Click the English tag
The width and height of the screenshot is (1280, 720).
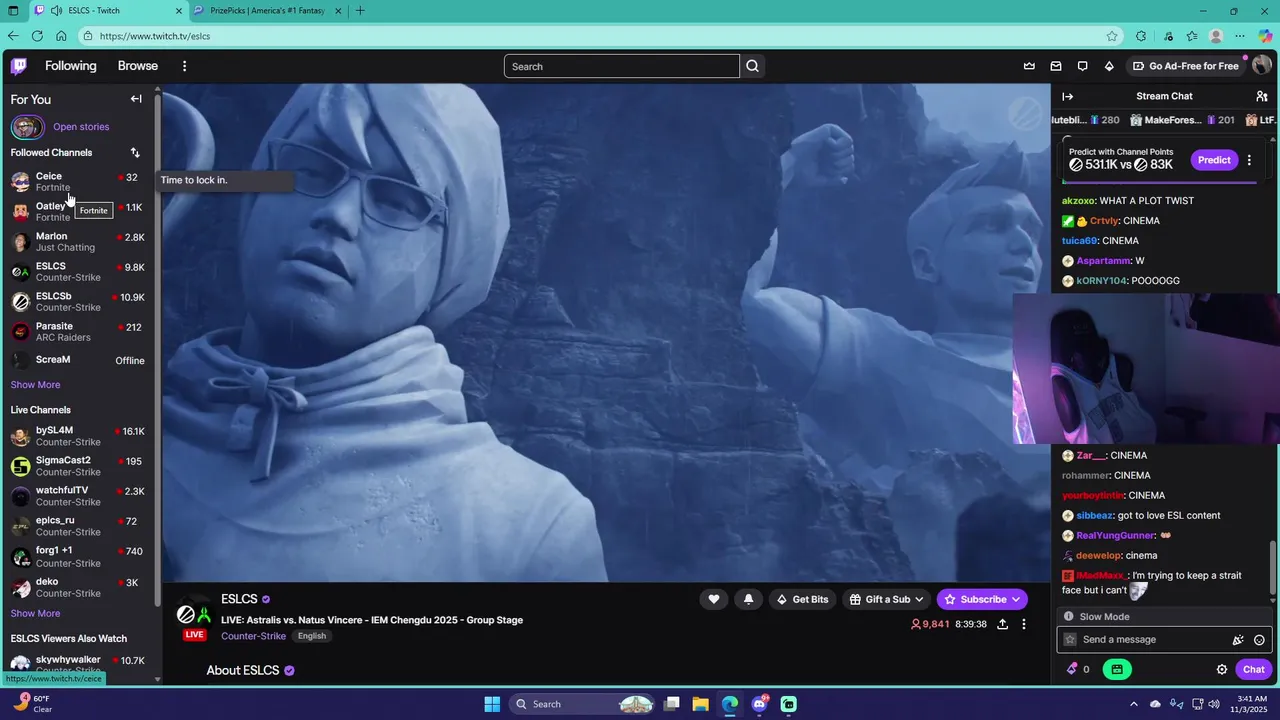[x=312, y=636]
